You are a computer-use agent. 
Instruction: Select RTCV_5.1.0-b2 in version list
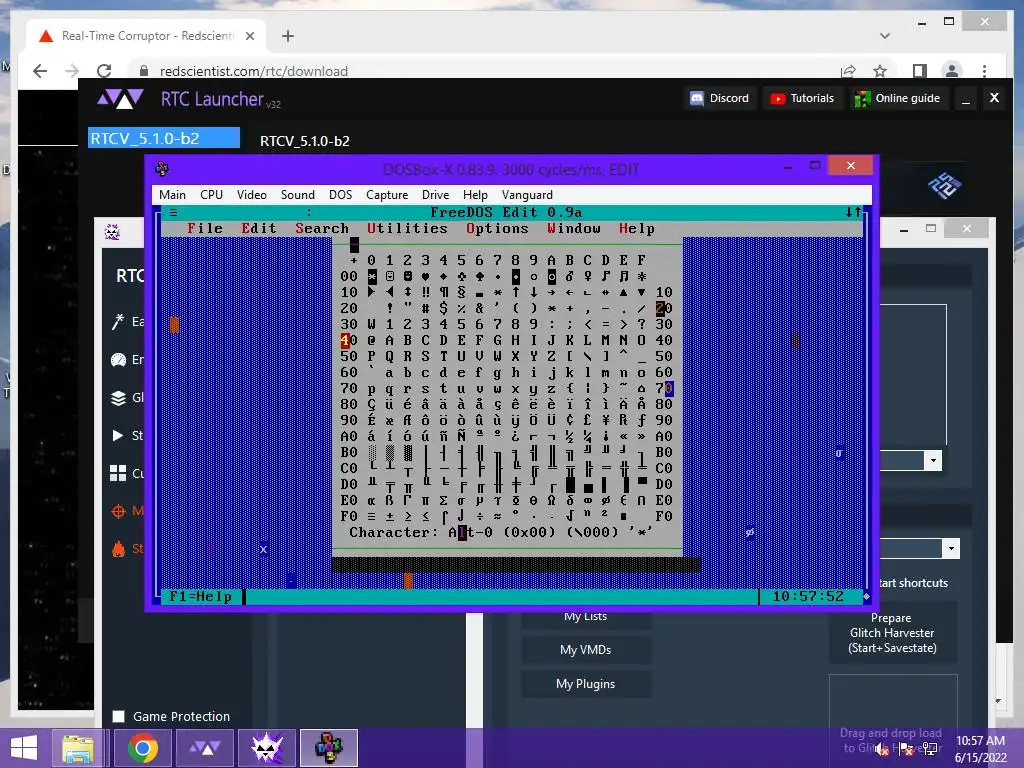click(x=164, y=138)
